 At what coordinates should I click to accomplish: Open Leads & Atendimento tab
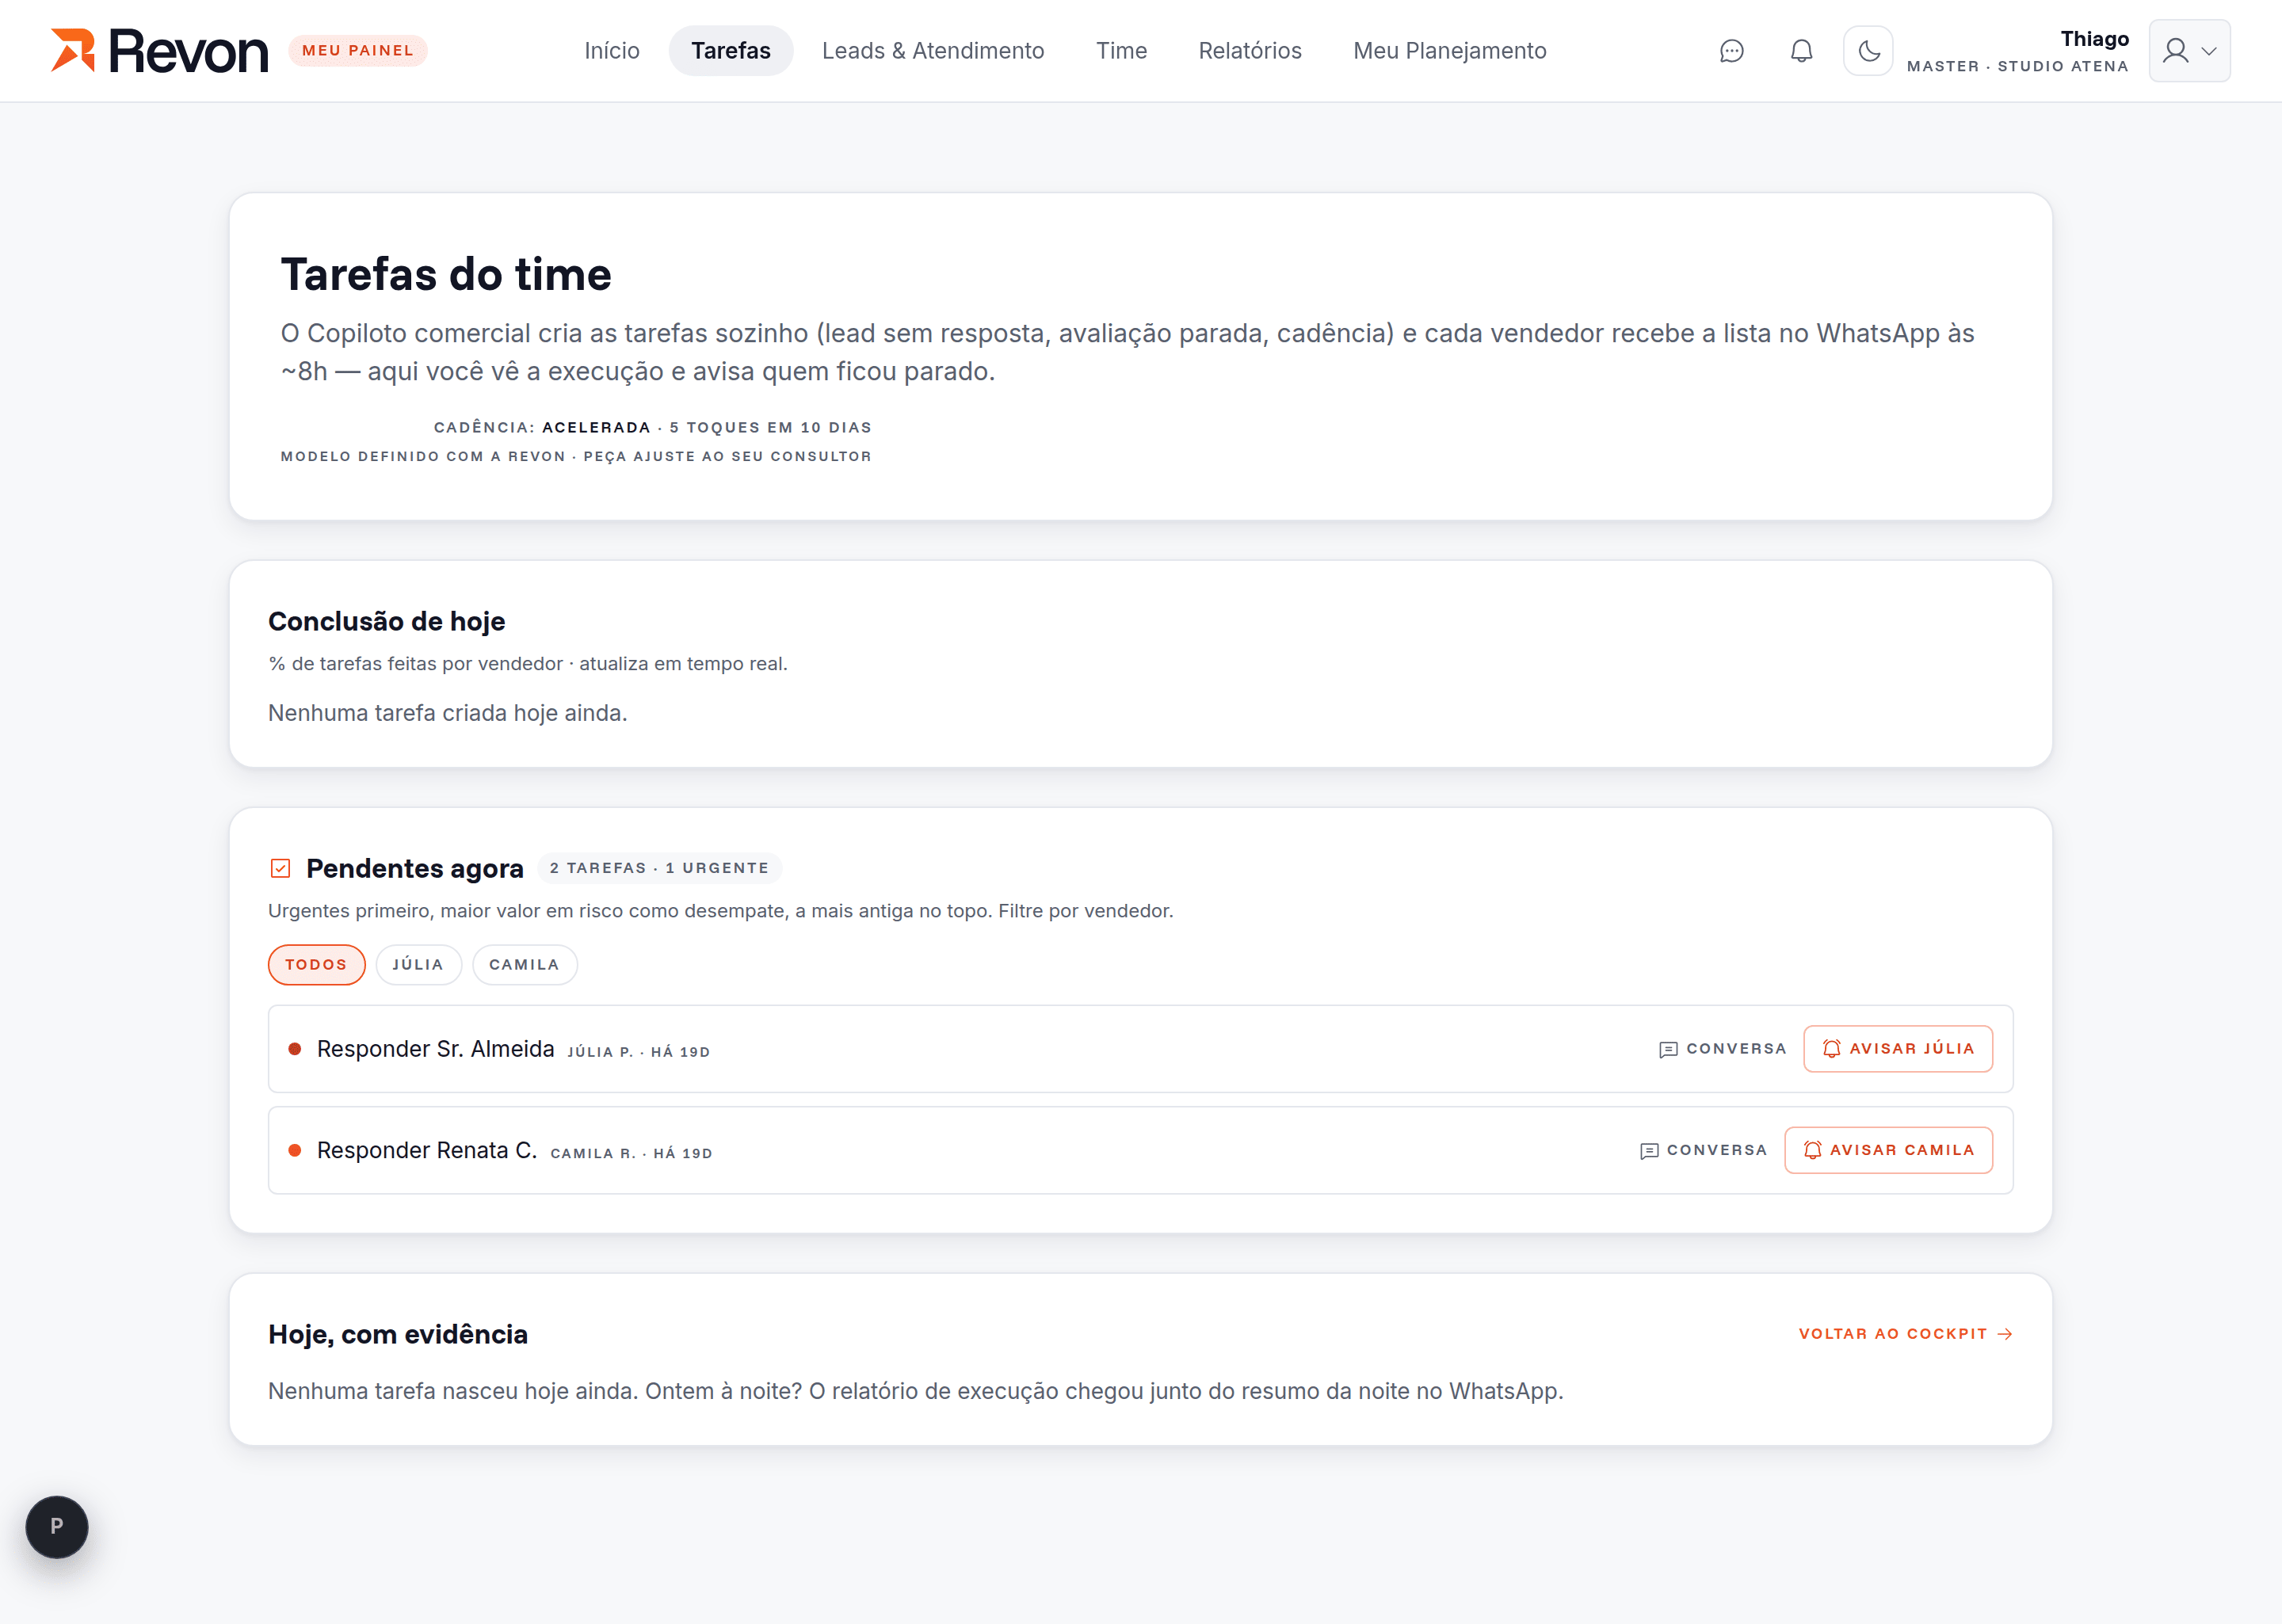click(933, 51)
